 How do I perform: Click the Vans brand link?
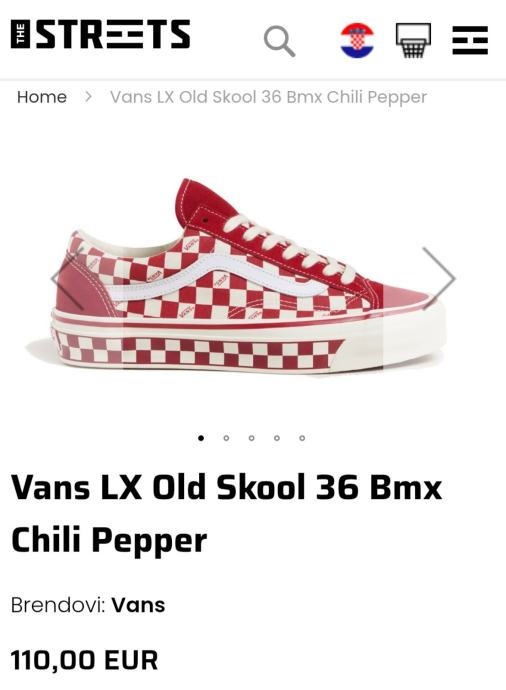pos(138,605)
